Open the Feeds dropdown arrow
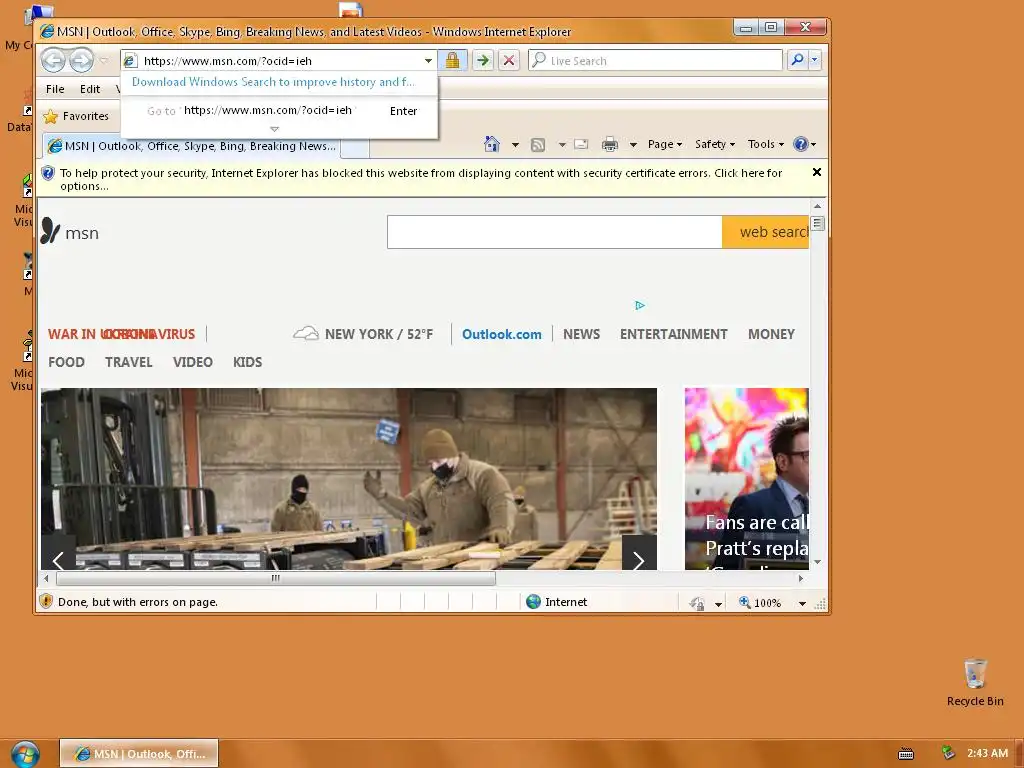This screenshot has width=1024, height=768. point(562,144)
